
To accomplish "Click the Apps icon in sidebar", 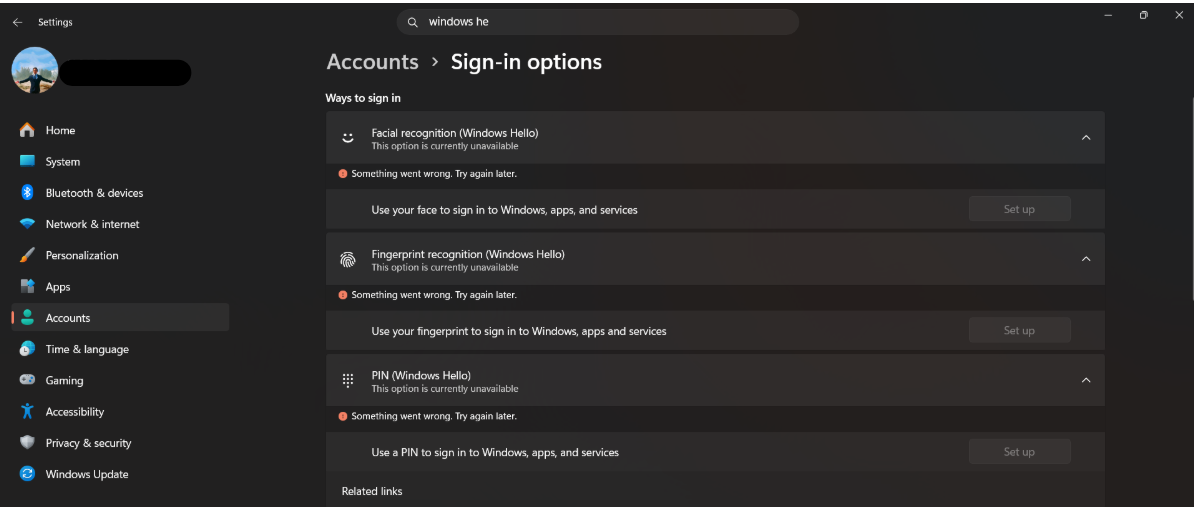I will (x=27, y=286).
